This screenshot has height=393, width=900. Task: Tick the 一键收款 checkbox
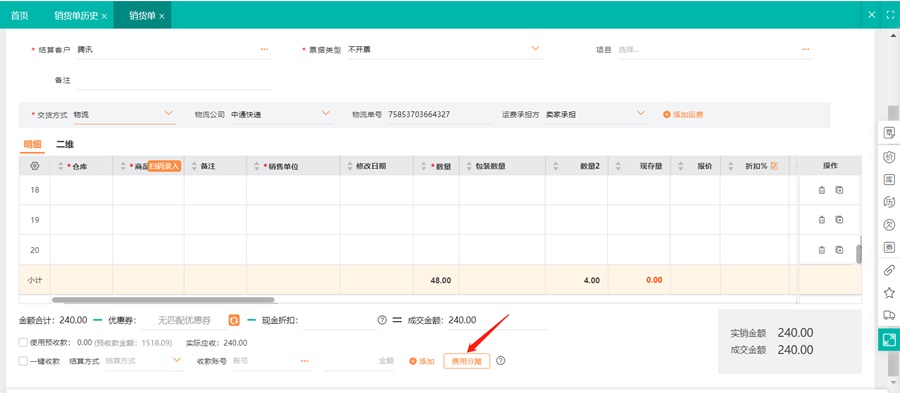point(23,361)
